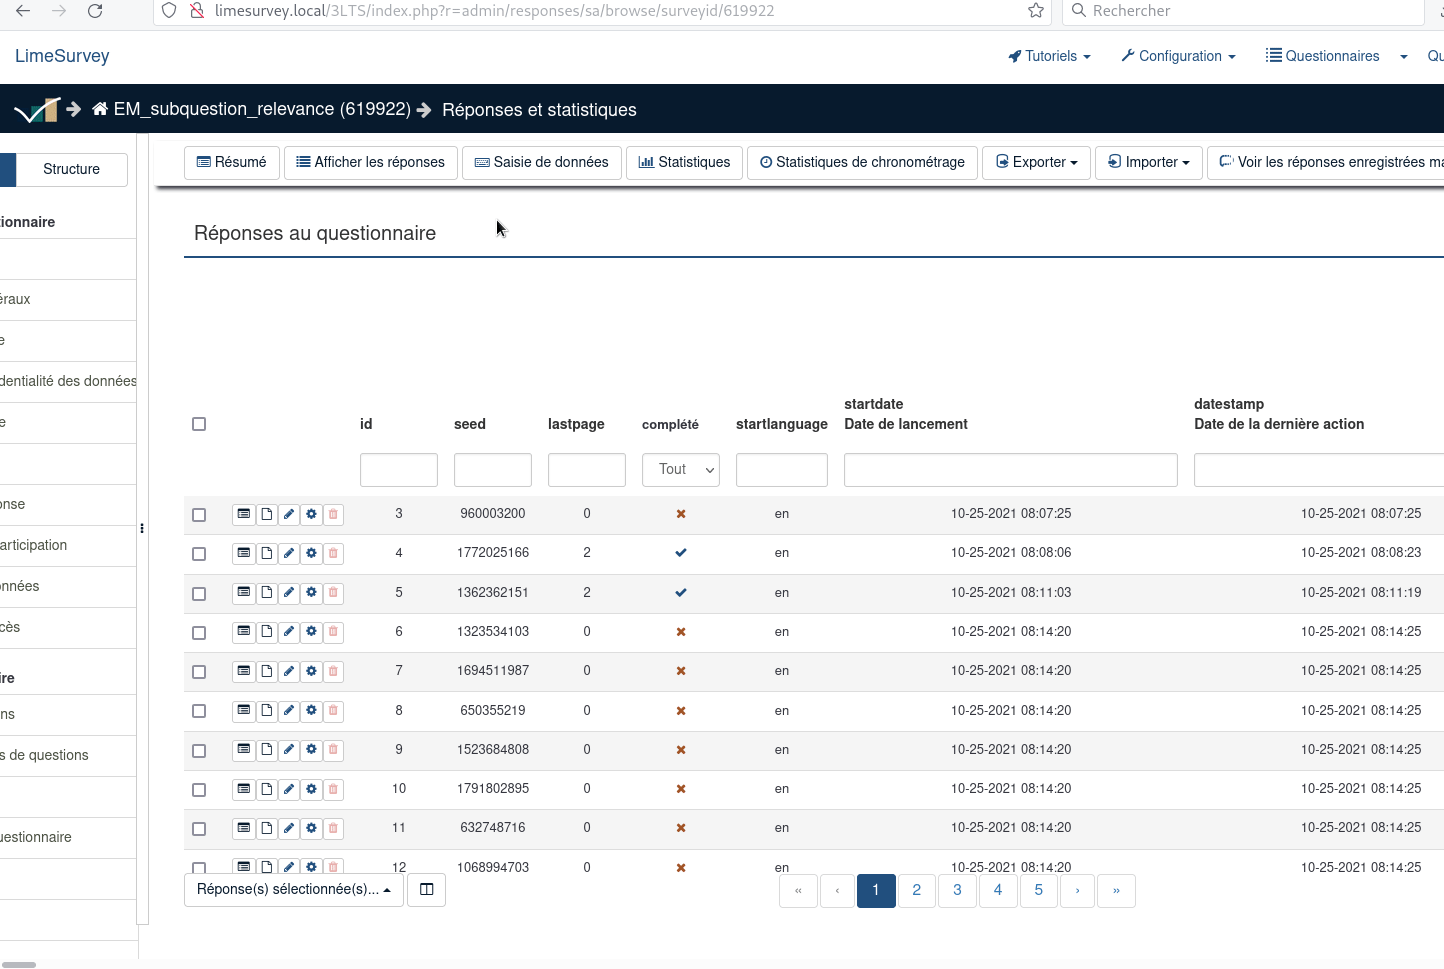
Task: Bookmark this page with the star icon
Action: tap(1036, 11)
